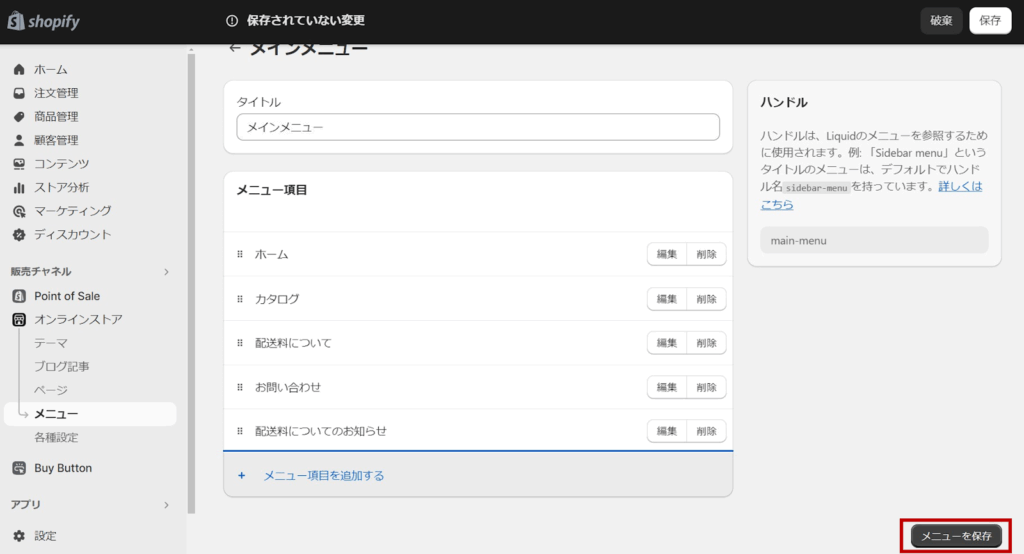
Task: Click the 顧客管理 person icon
Action: point(19,140)
